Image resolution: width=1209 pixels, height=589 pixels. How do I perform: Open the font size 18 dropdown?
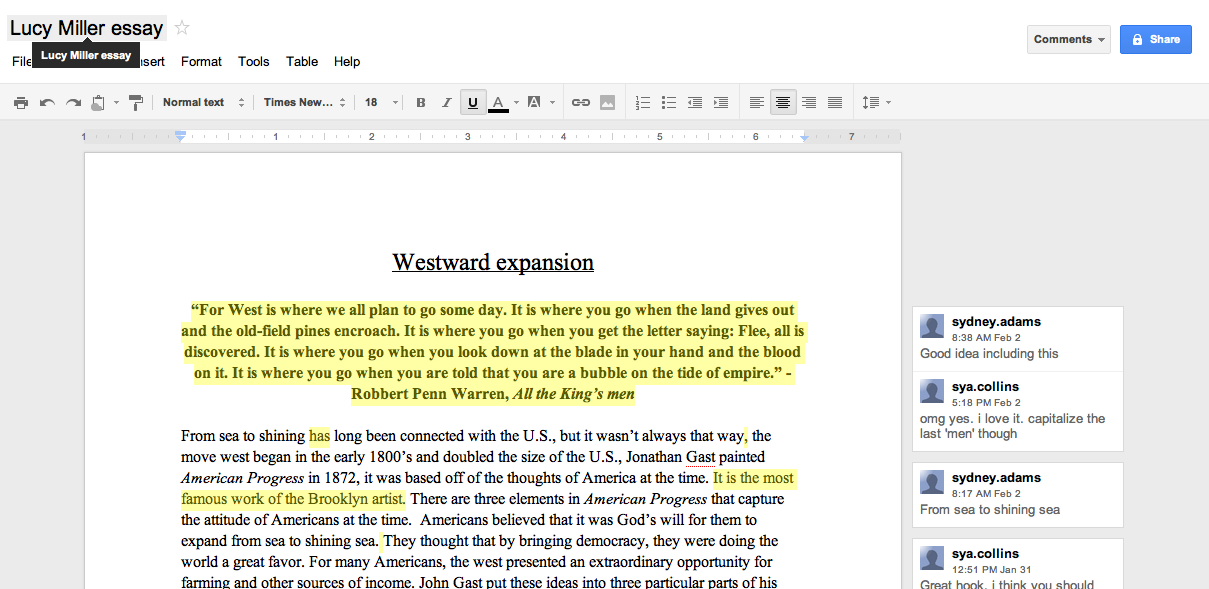(381, 102)
